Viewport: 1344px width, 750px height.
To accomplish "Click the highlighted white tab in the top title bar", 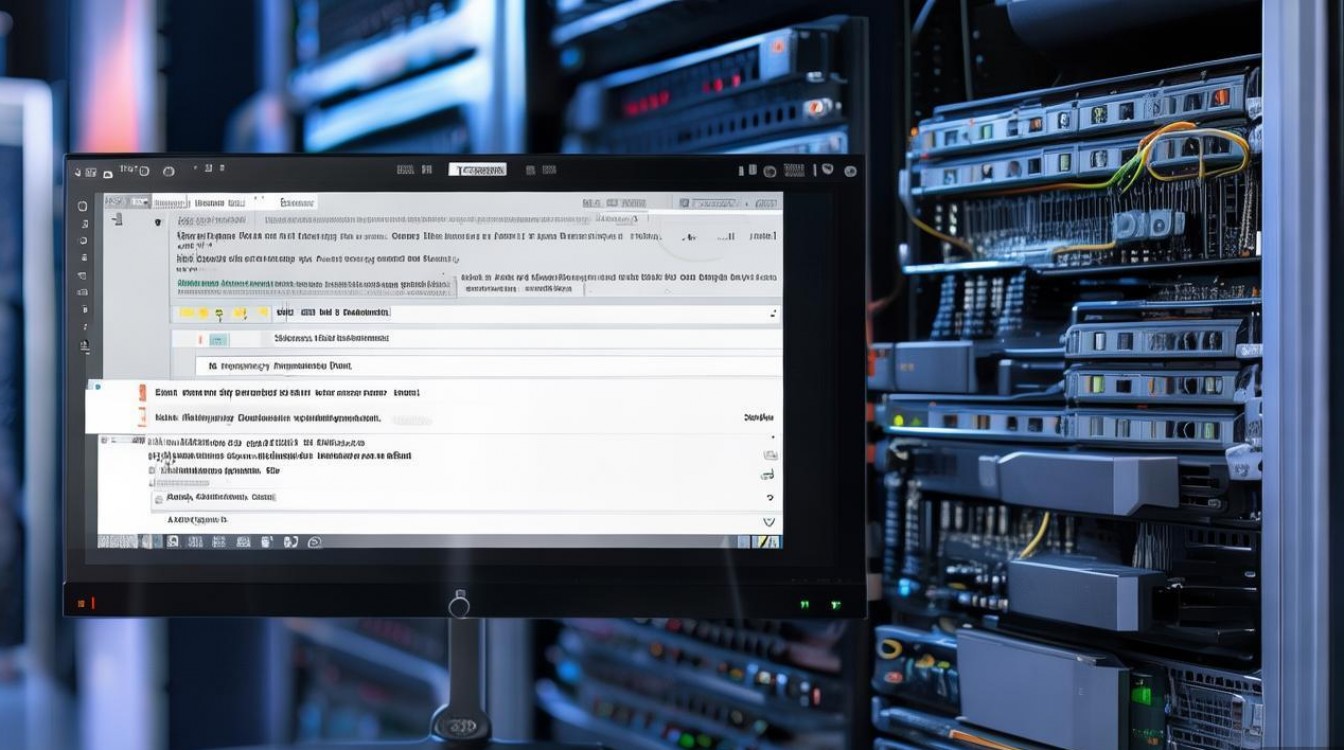I will pyautogui.click(x=478, y=170).
